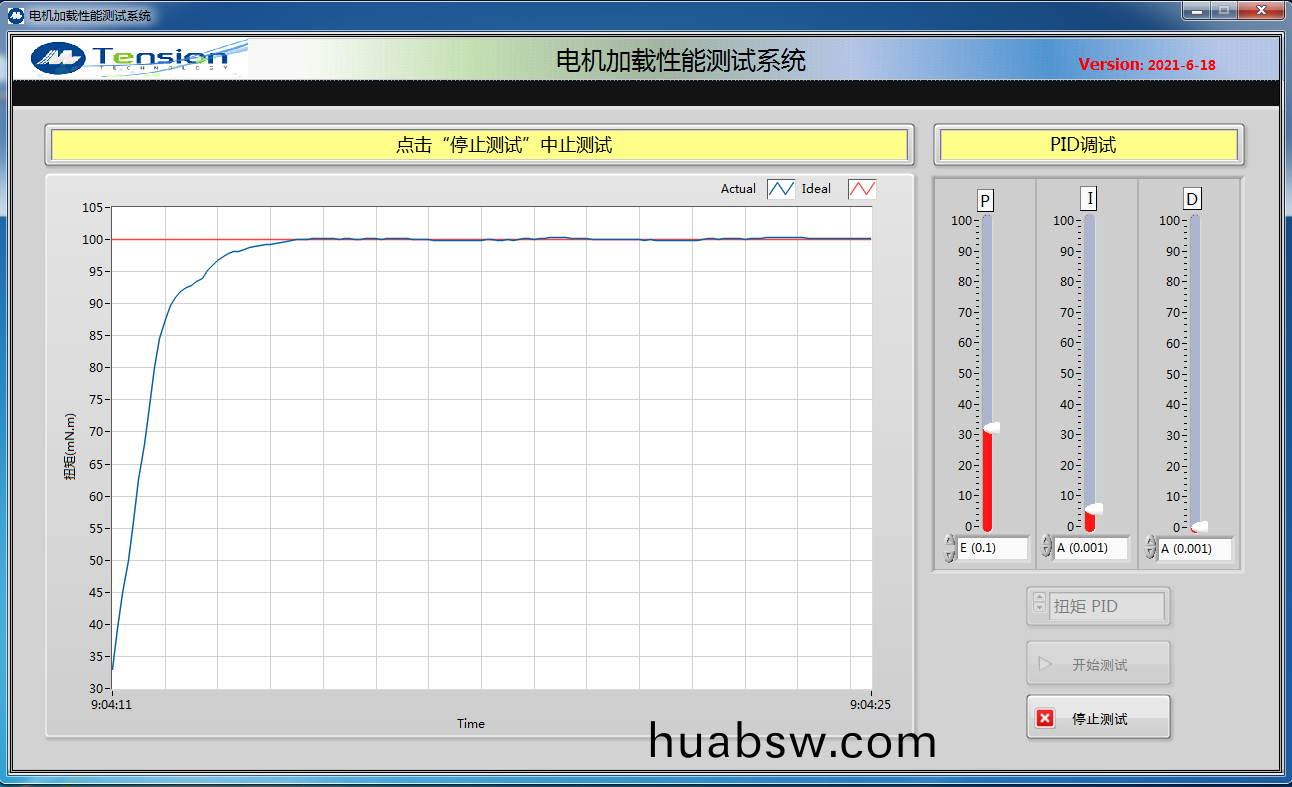Open the 扭矩 PID mode selector
The image size is (1292, 787).
[x=1107, y=606]
